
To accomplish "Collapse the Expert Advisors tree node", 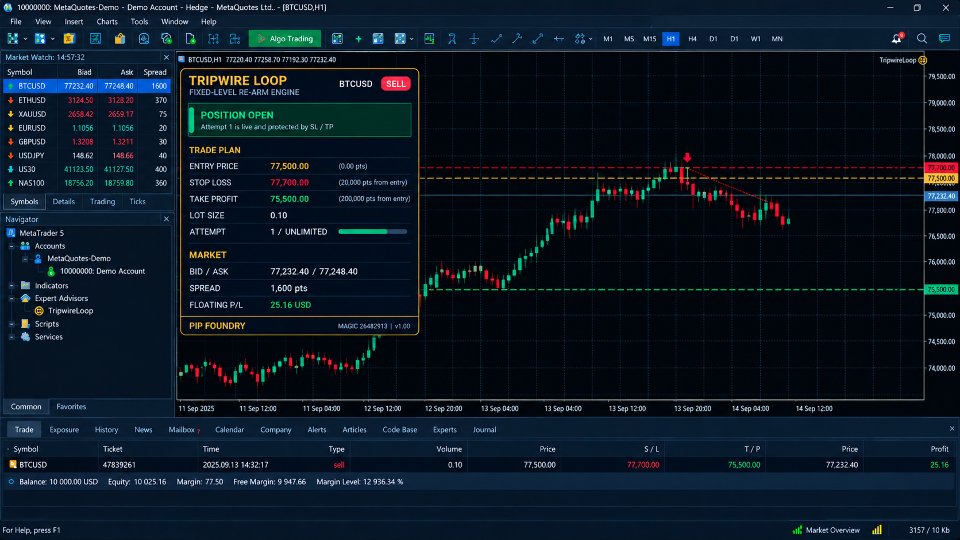I will [x=12, y=298].
